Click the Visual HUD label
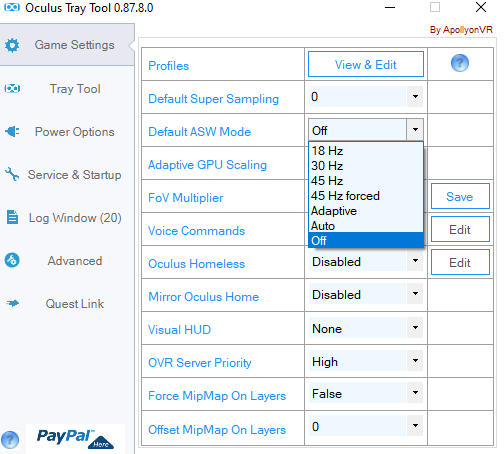 179,330
